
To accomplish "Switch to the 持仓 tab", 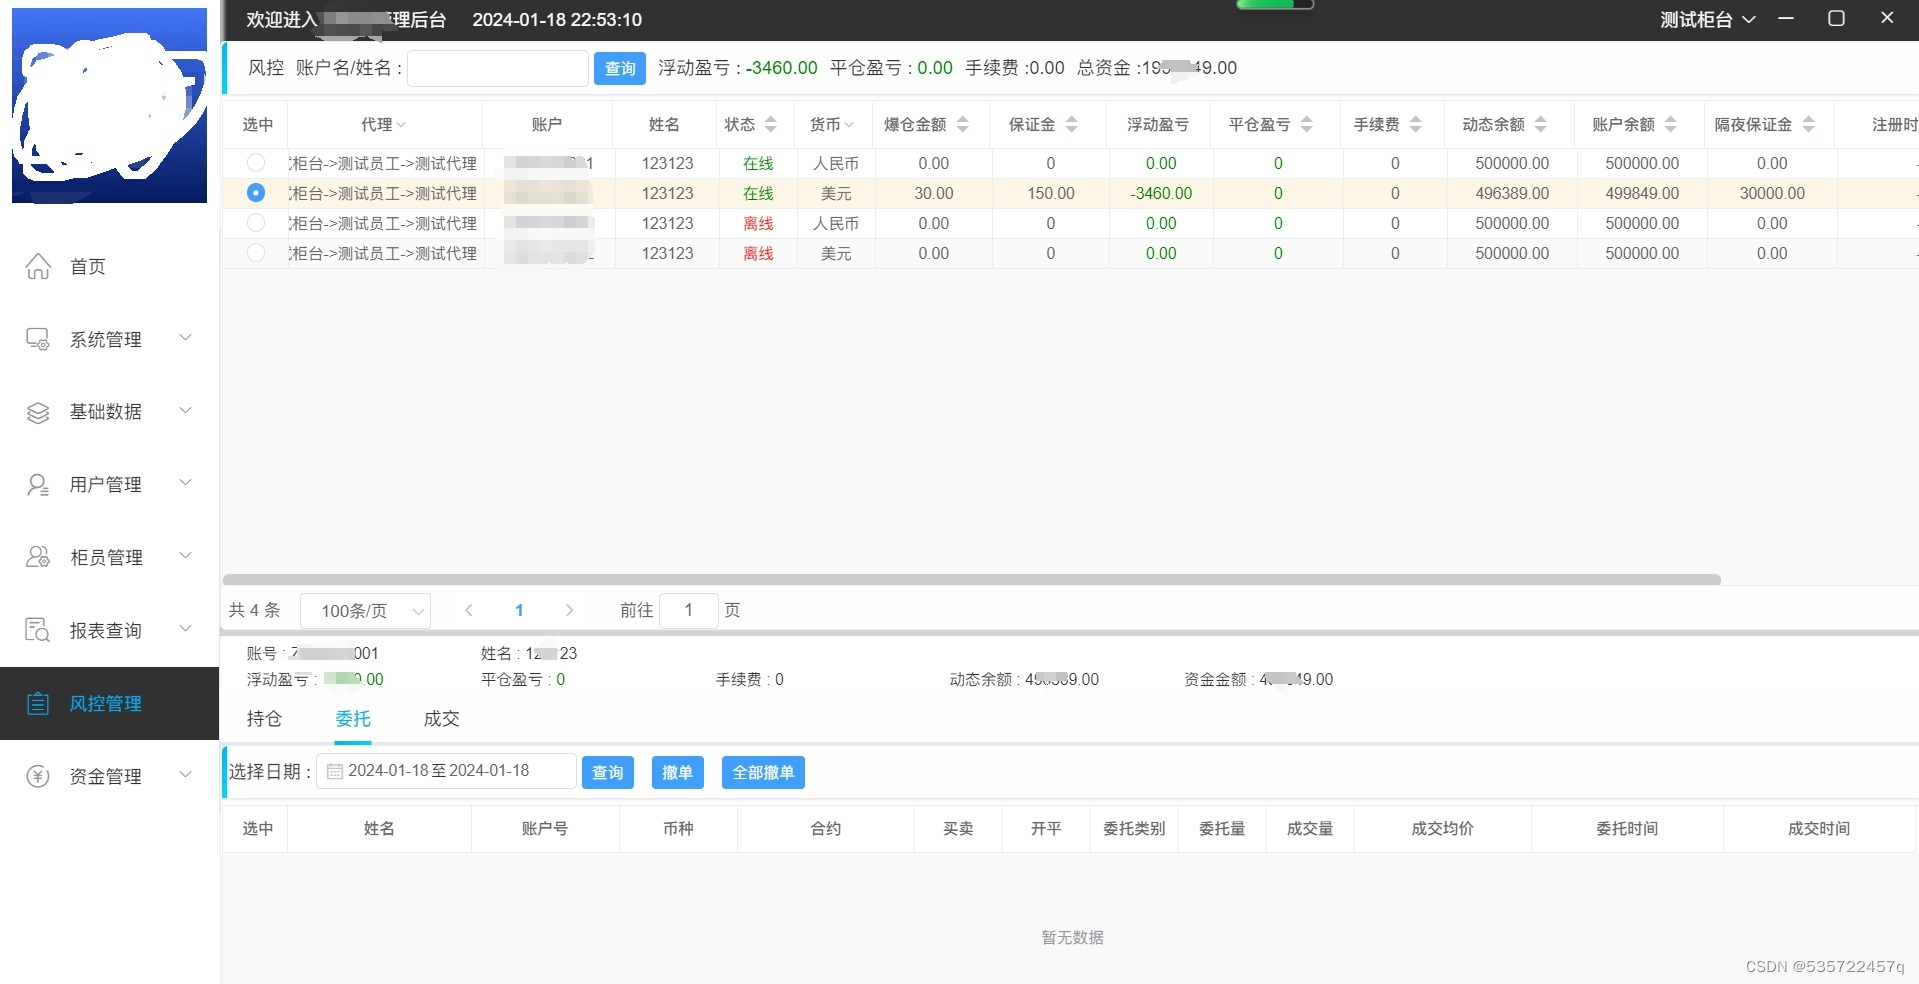I will pyautogui.click(x=264, y=719).
